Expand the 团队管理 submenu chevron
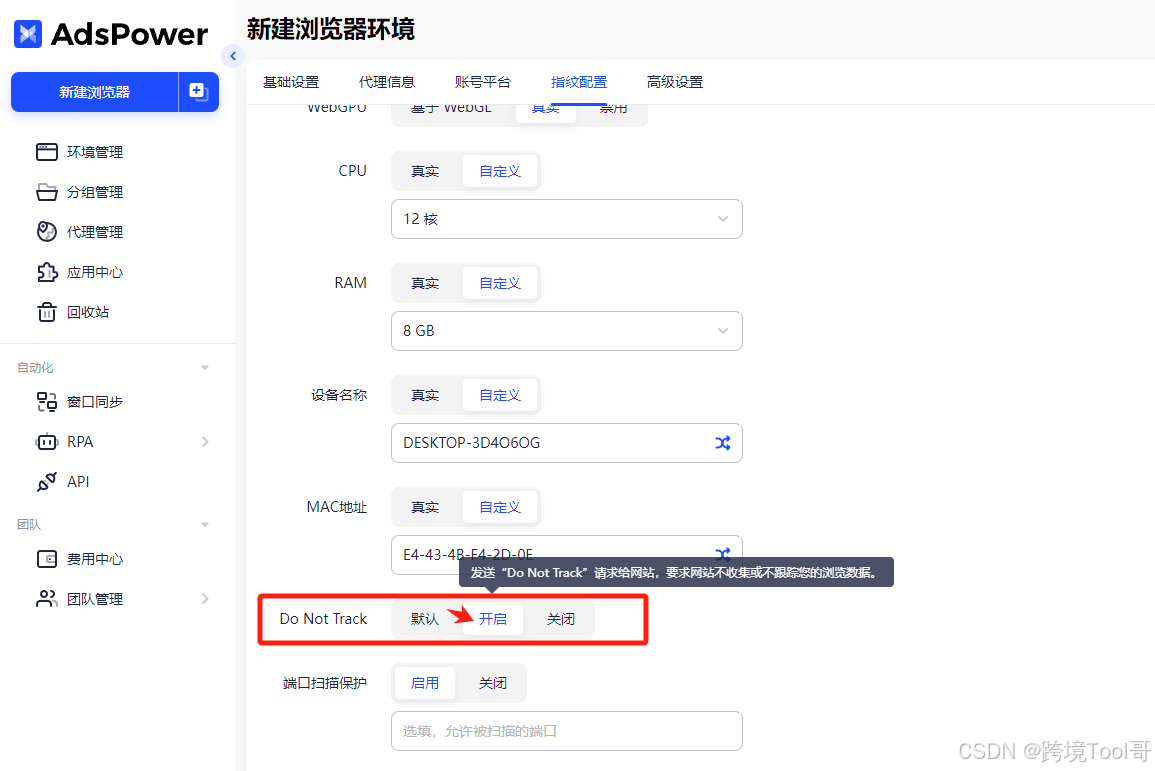The height and width of the screenshot is (771, 1155). 206,599
